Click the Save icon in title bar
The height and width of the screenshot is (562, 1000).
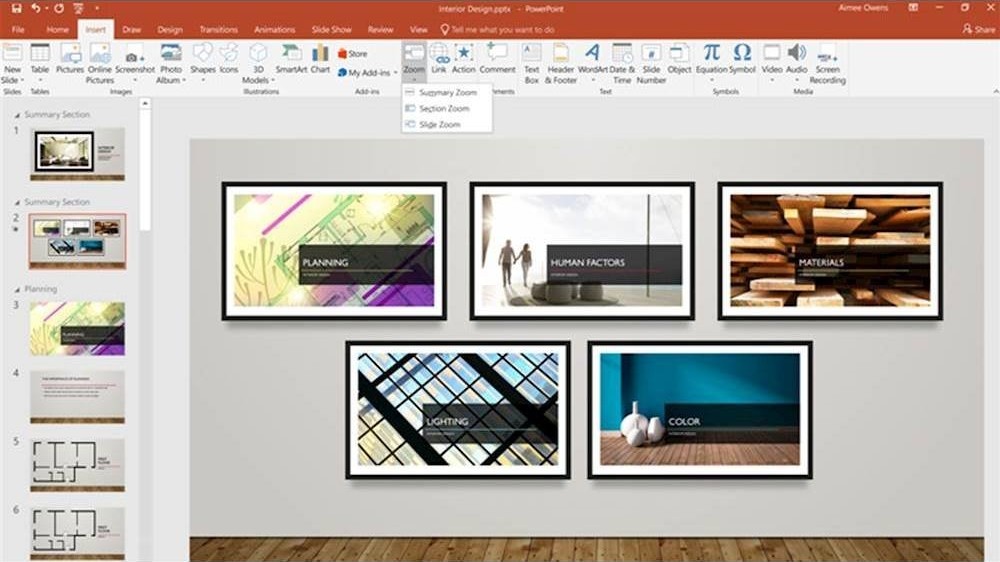tap(17, 8)
